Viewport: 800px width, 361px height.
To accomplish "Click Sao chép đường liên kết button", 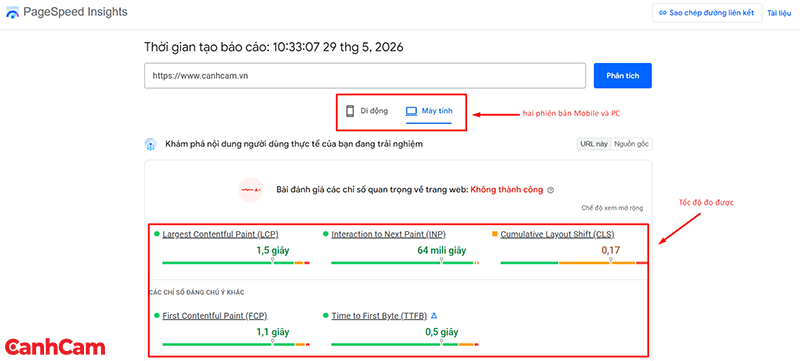I will (x=707, y=13).
